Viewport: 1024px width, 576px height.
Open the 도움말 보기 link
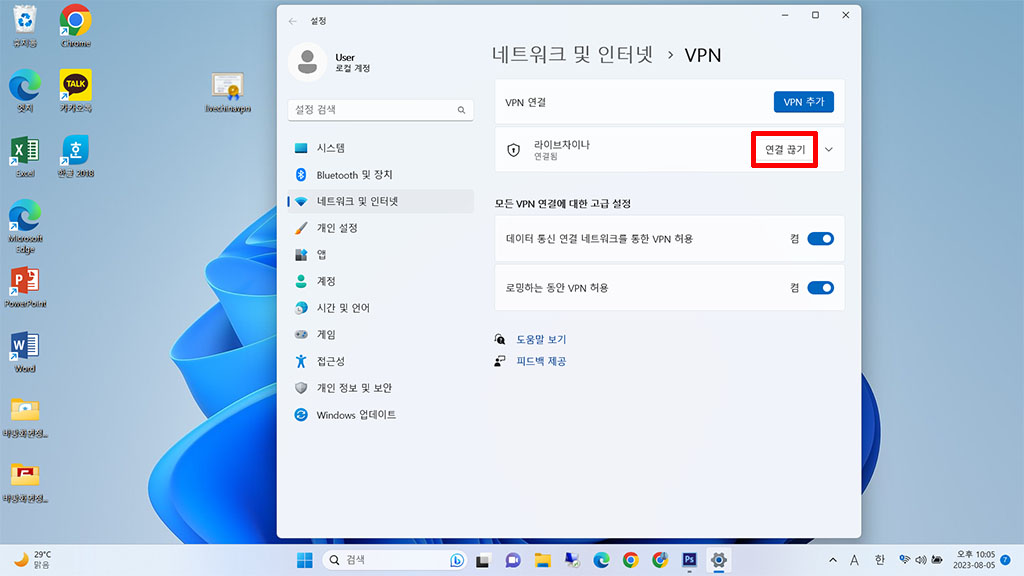point(541,340)
